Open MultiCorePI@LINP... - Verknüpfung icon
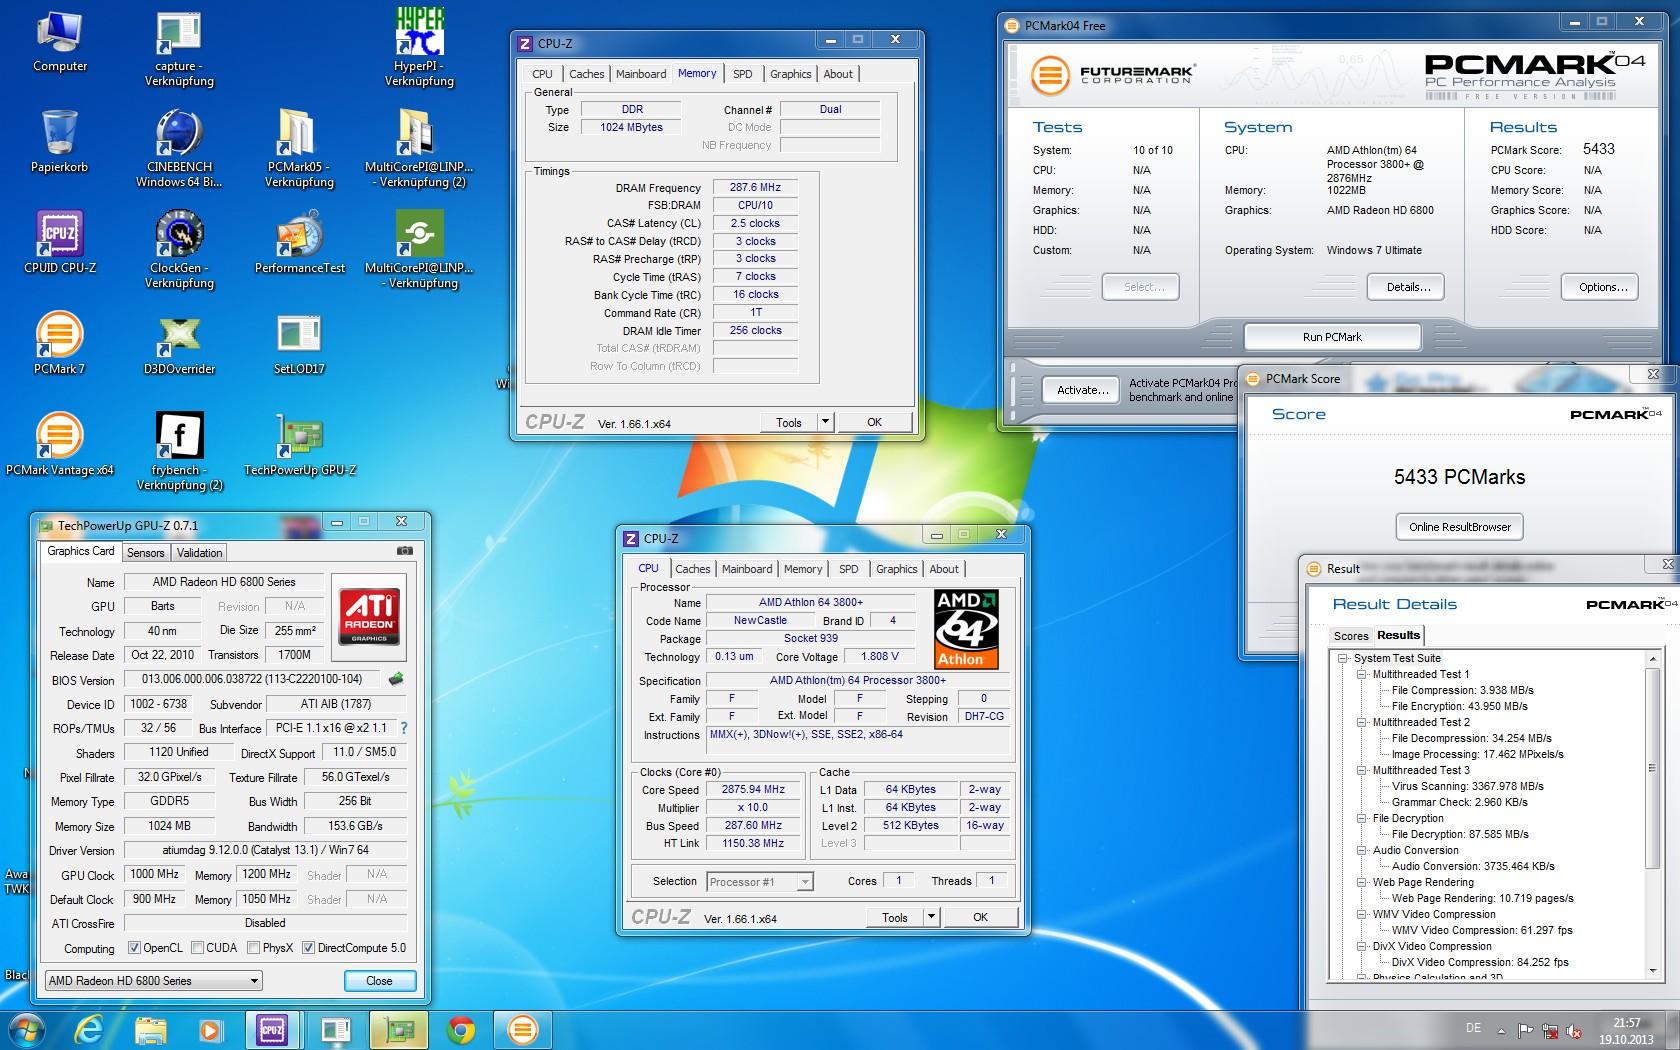The image size is (1680, 1050). (420, 248)
